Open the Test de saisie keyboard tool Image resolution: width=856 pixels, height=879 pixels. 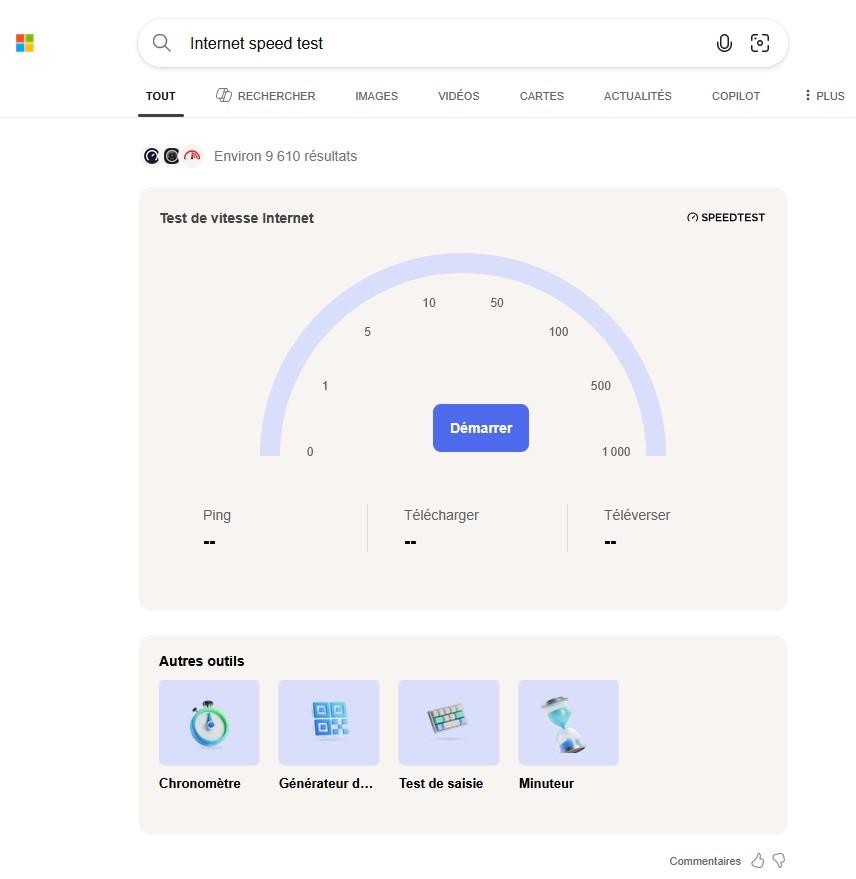[x=448, y=723]
